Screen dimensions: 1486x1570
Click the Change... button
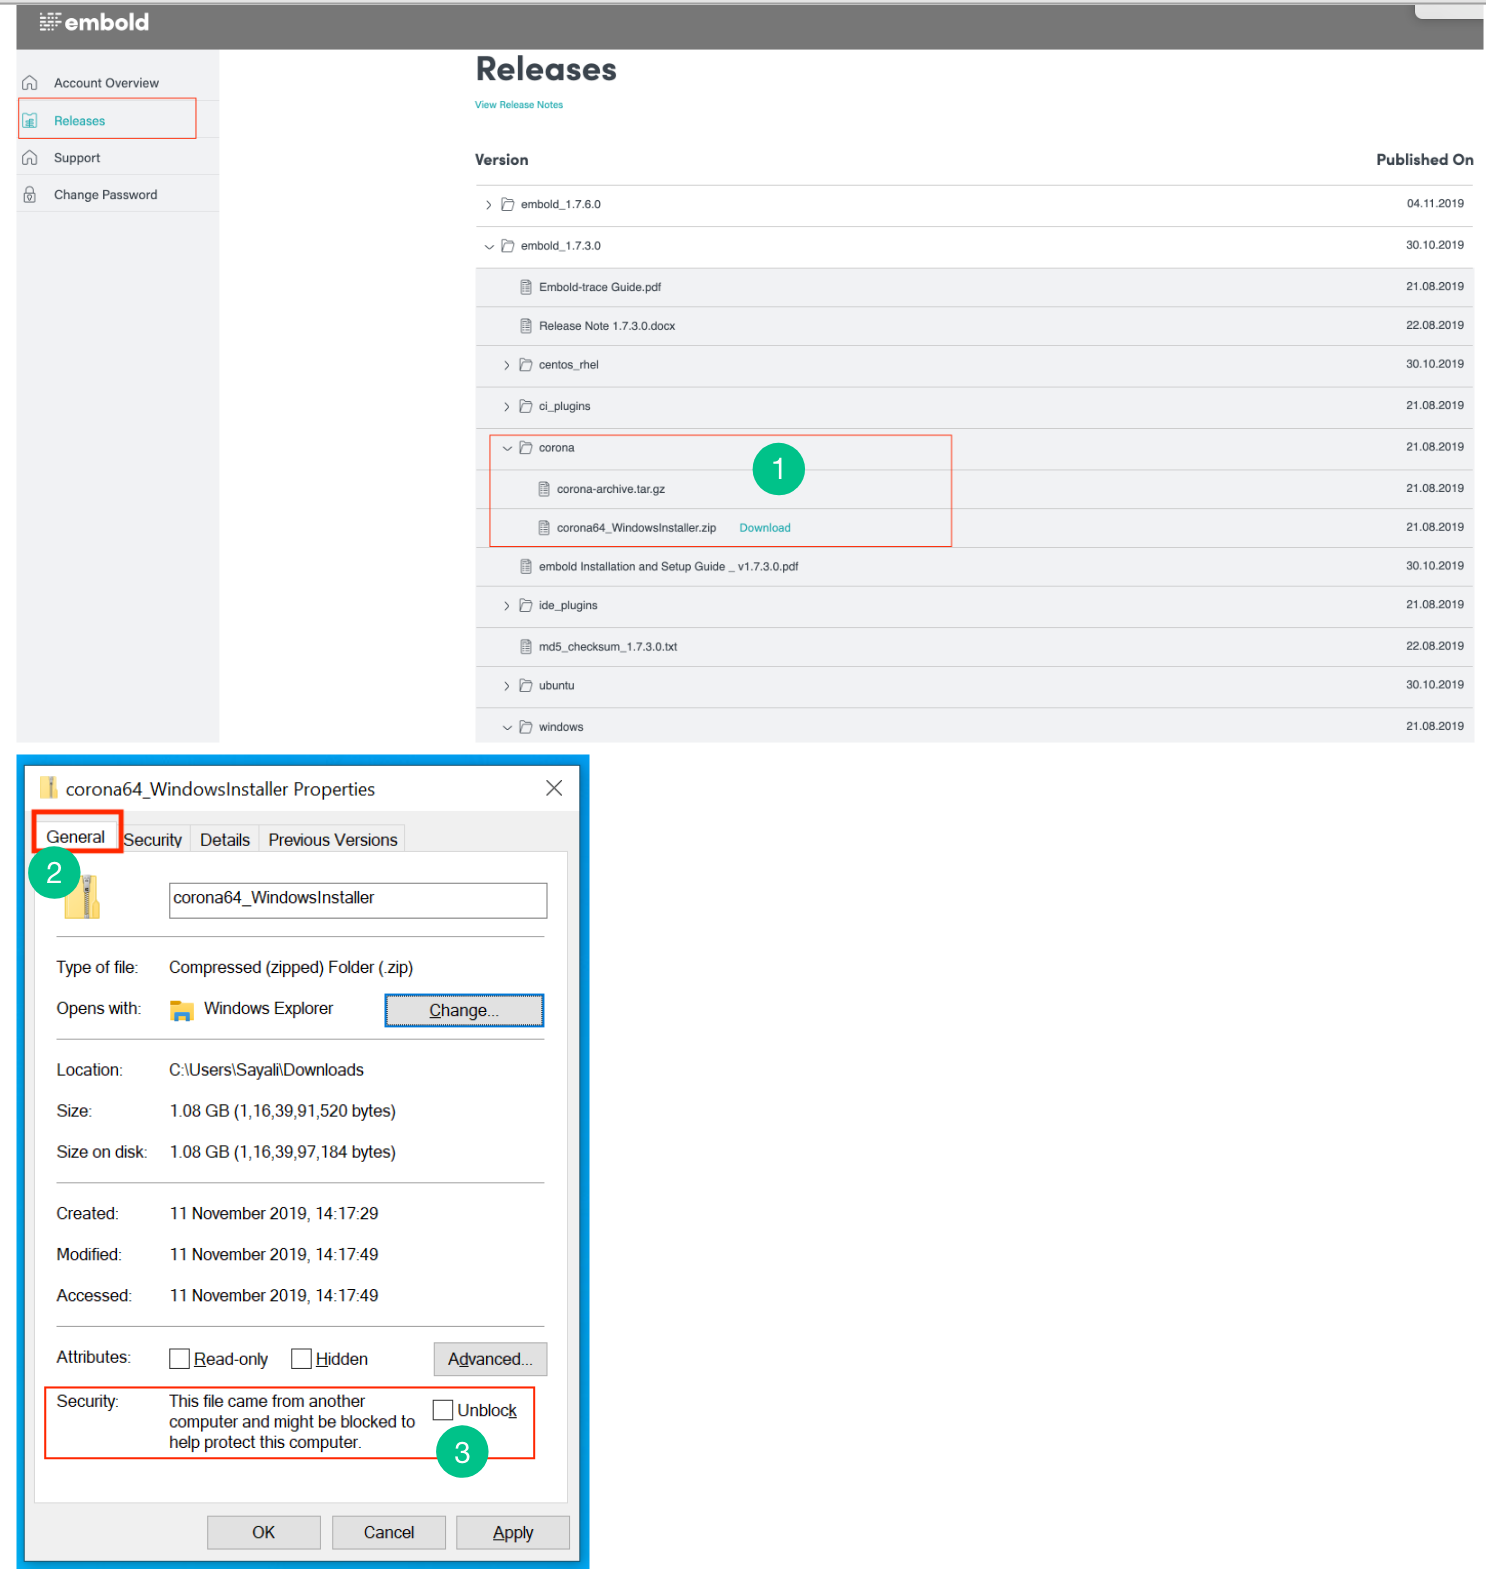tap(464, 1010)
